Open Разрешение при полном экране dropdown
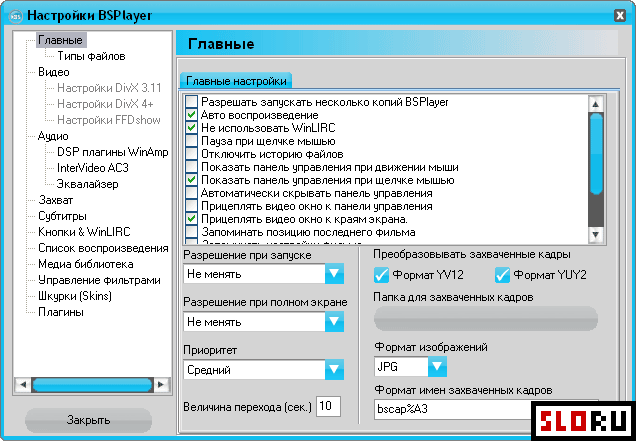Viewport: 636px width, 441px height. [334, 322]
